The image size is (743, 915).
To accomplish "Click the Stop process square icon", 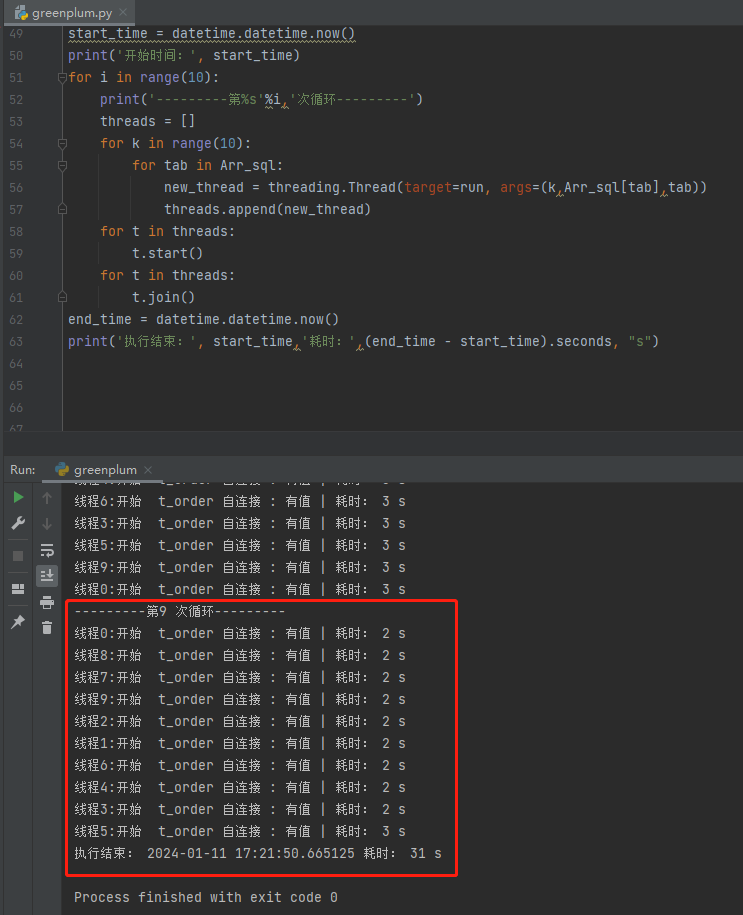I will click(18, 556).
